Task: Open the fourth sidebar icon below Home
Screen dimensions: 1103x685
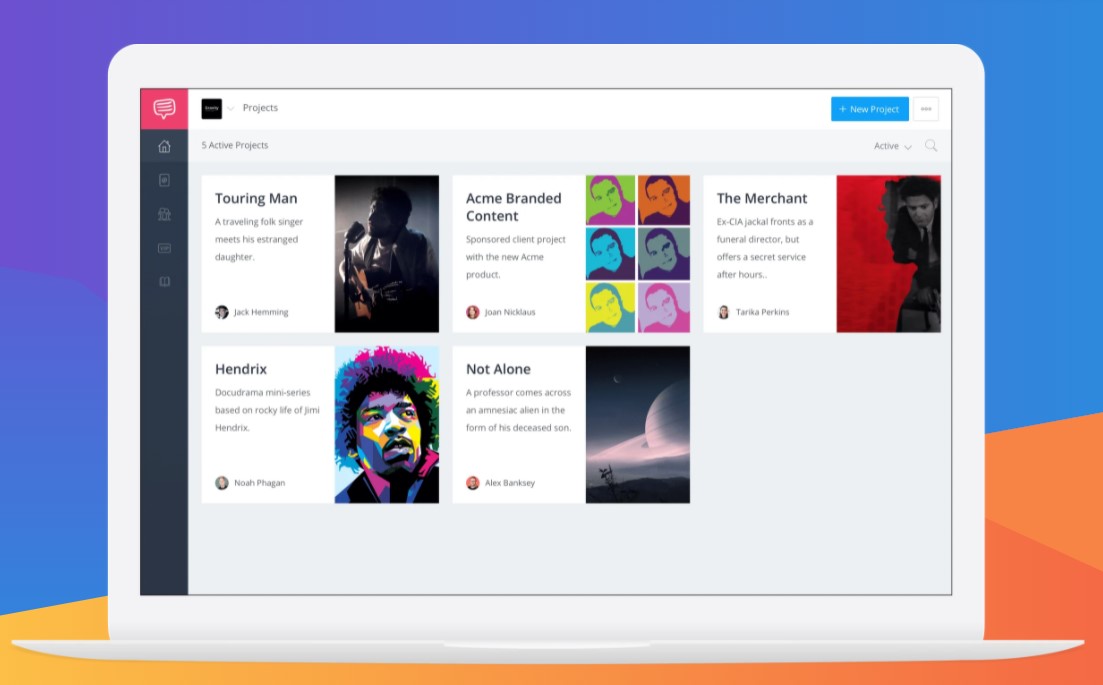Action: tap(164, 248)
